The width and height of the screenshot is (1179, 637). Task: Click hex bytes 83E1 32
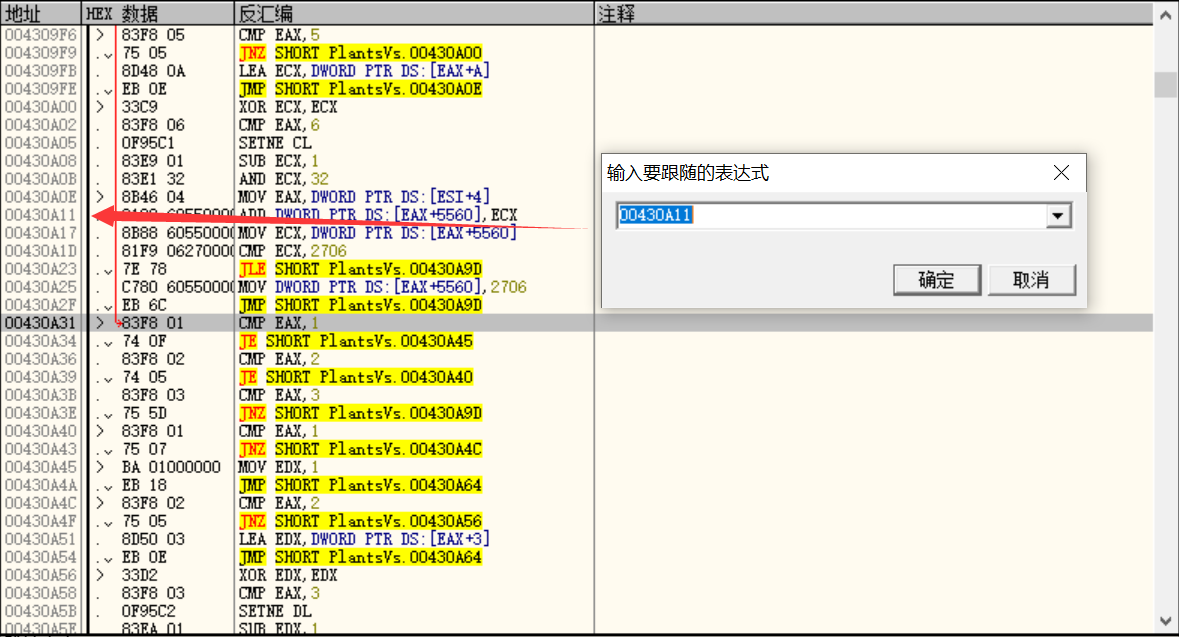pos(153,179)
